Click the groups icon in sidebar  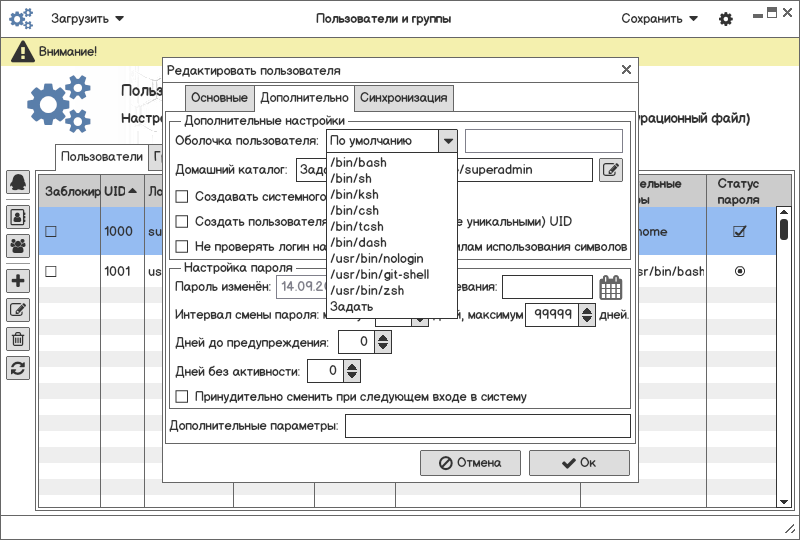tap(18, 244)
